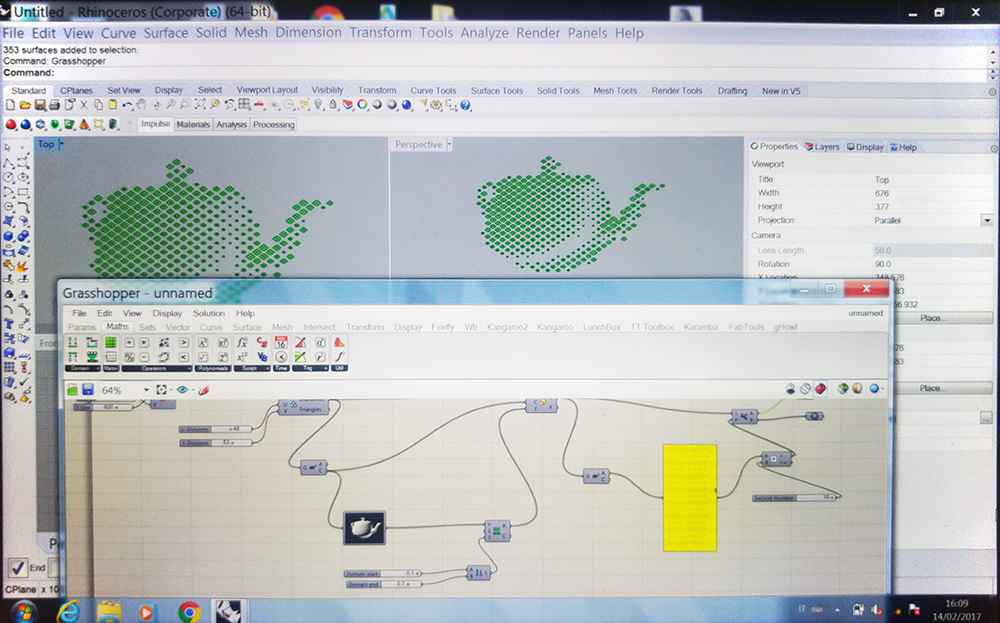The image size is (1000, 623).
Task: Toggle preview selected objects only green icon
Action: 842,389
